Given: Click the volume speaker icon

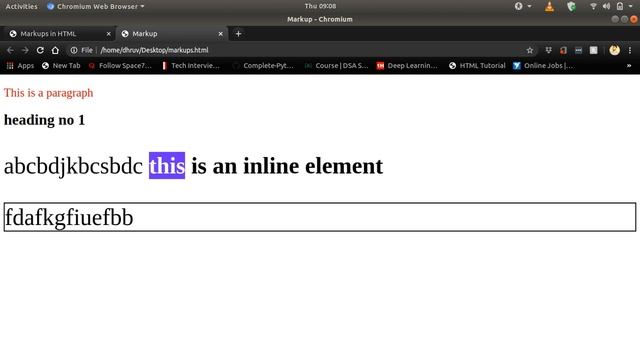Looking at the screenshot, I should (607, 6).
